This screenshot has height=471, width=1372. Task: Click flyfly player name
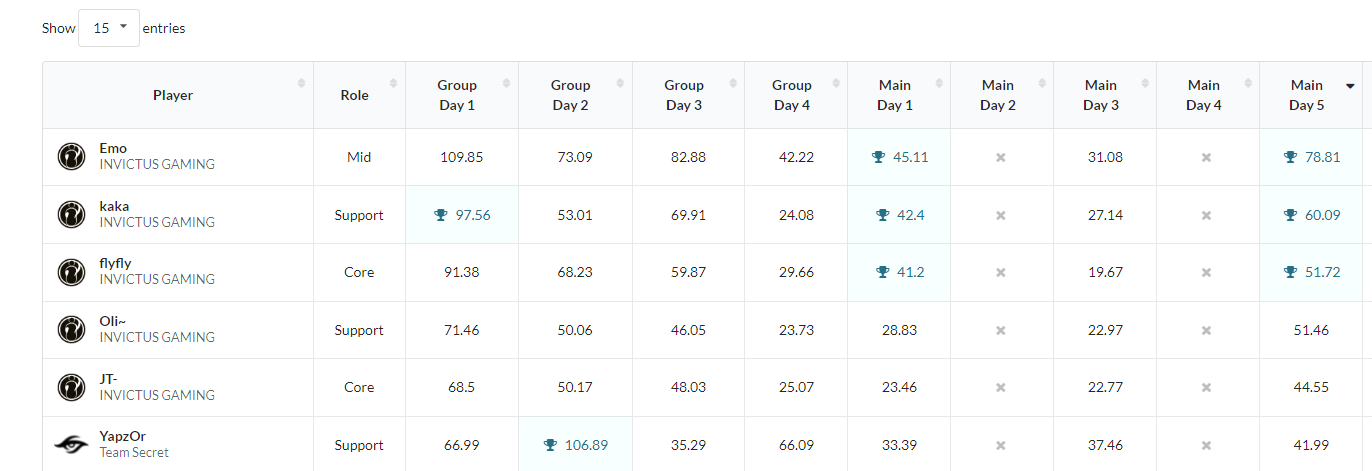point(115,264)
